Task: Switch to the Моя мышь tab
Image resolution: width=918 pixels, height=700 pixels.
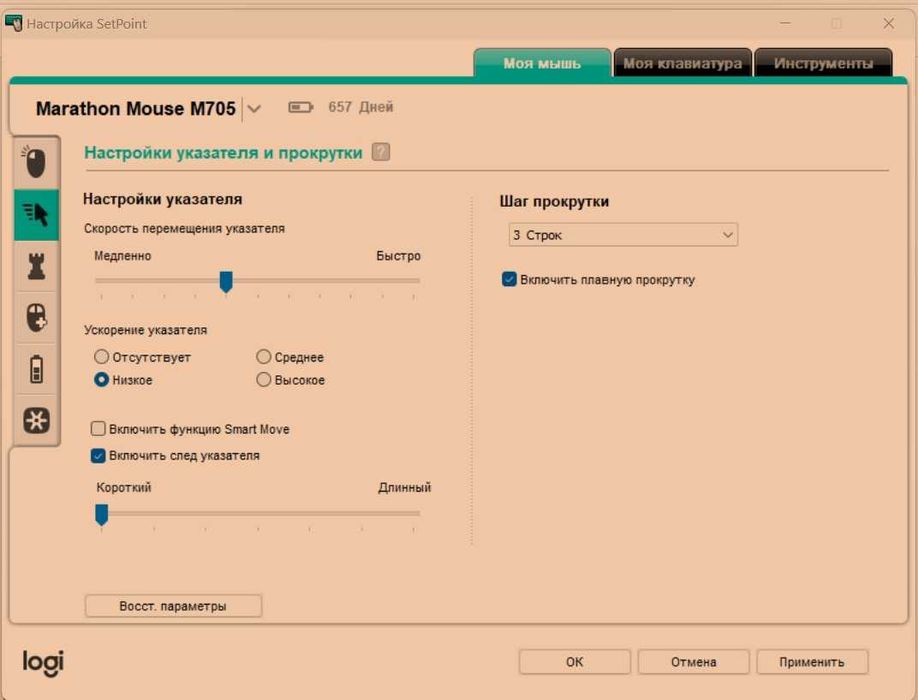Action: (x=542, y=63)
